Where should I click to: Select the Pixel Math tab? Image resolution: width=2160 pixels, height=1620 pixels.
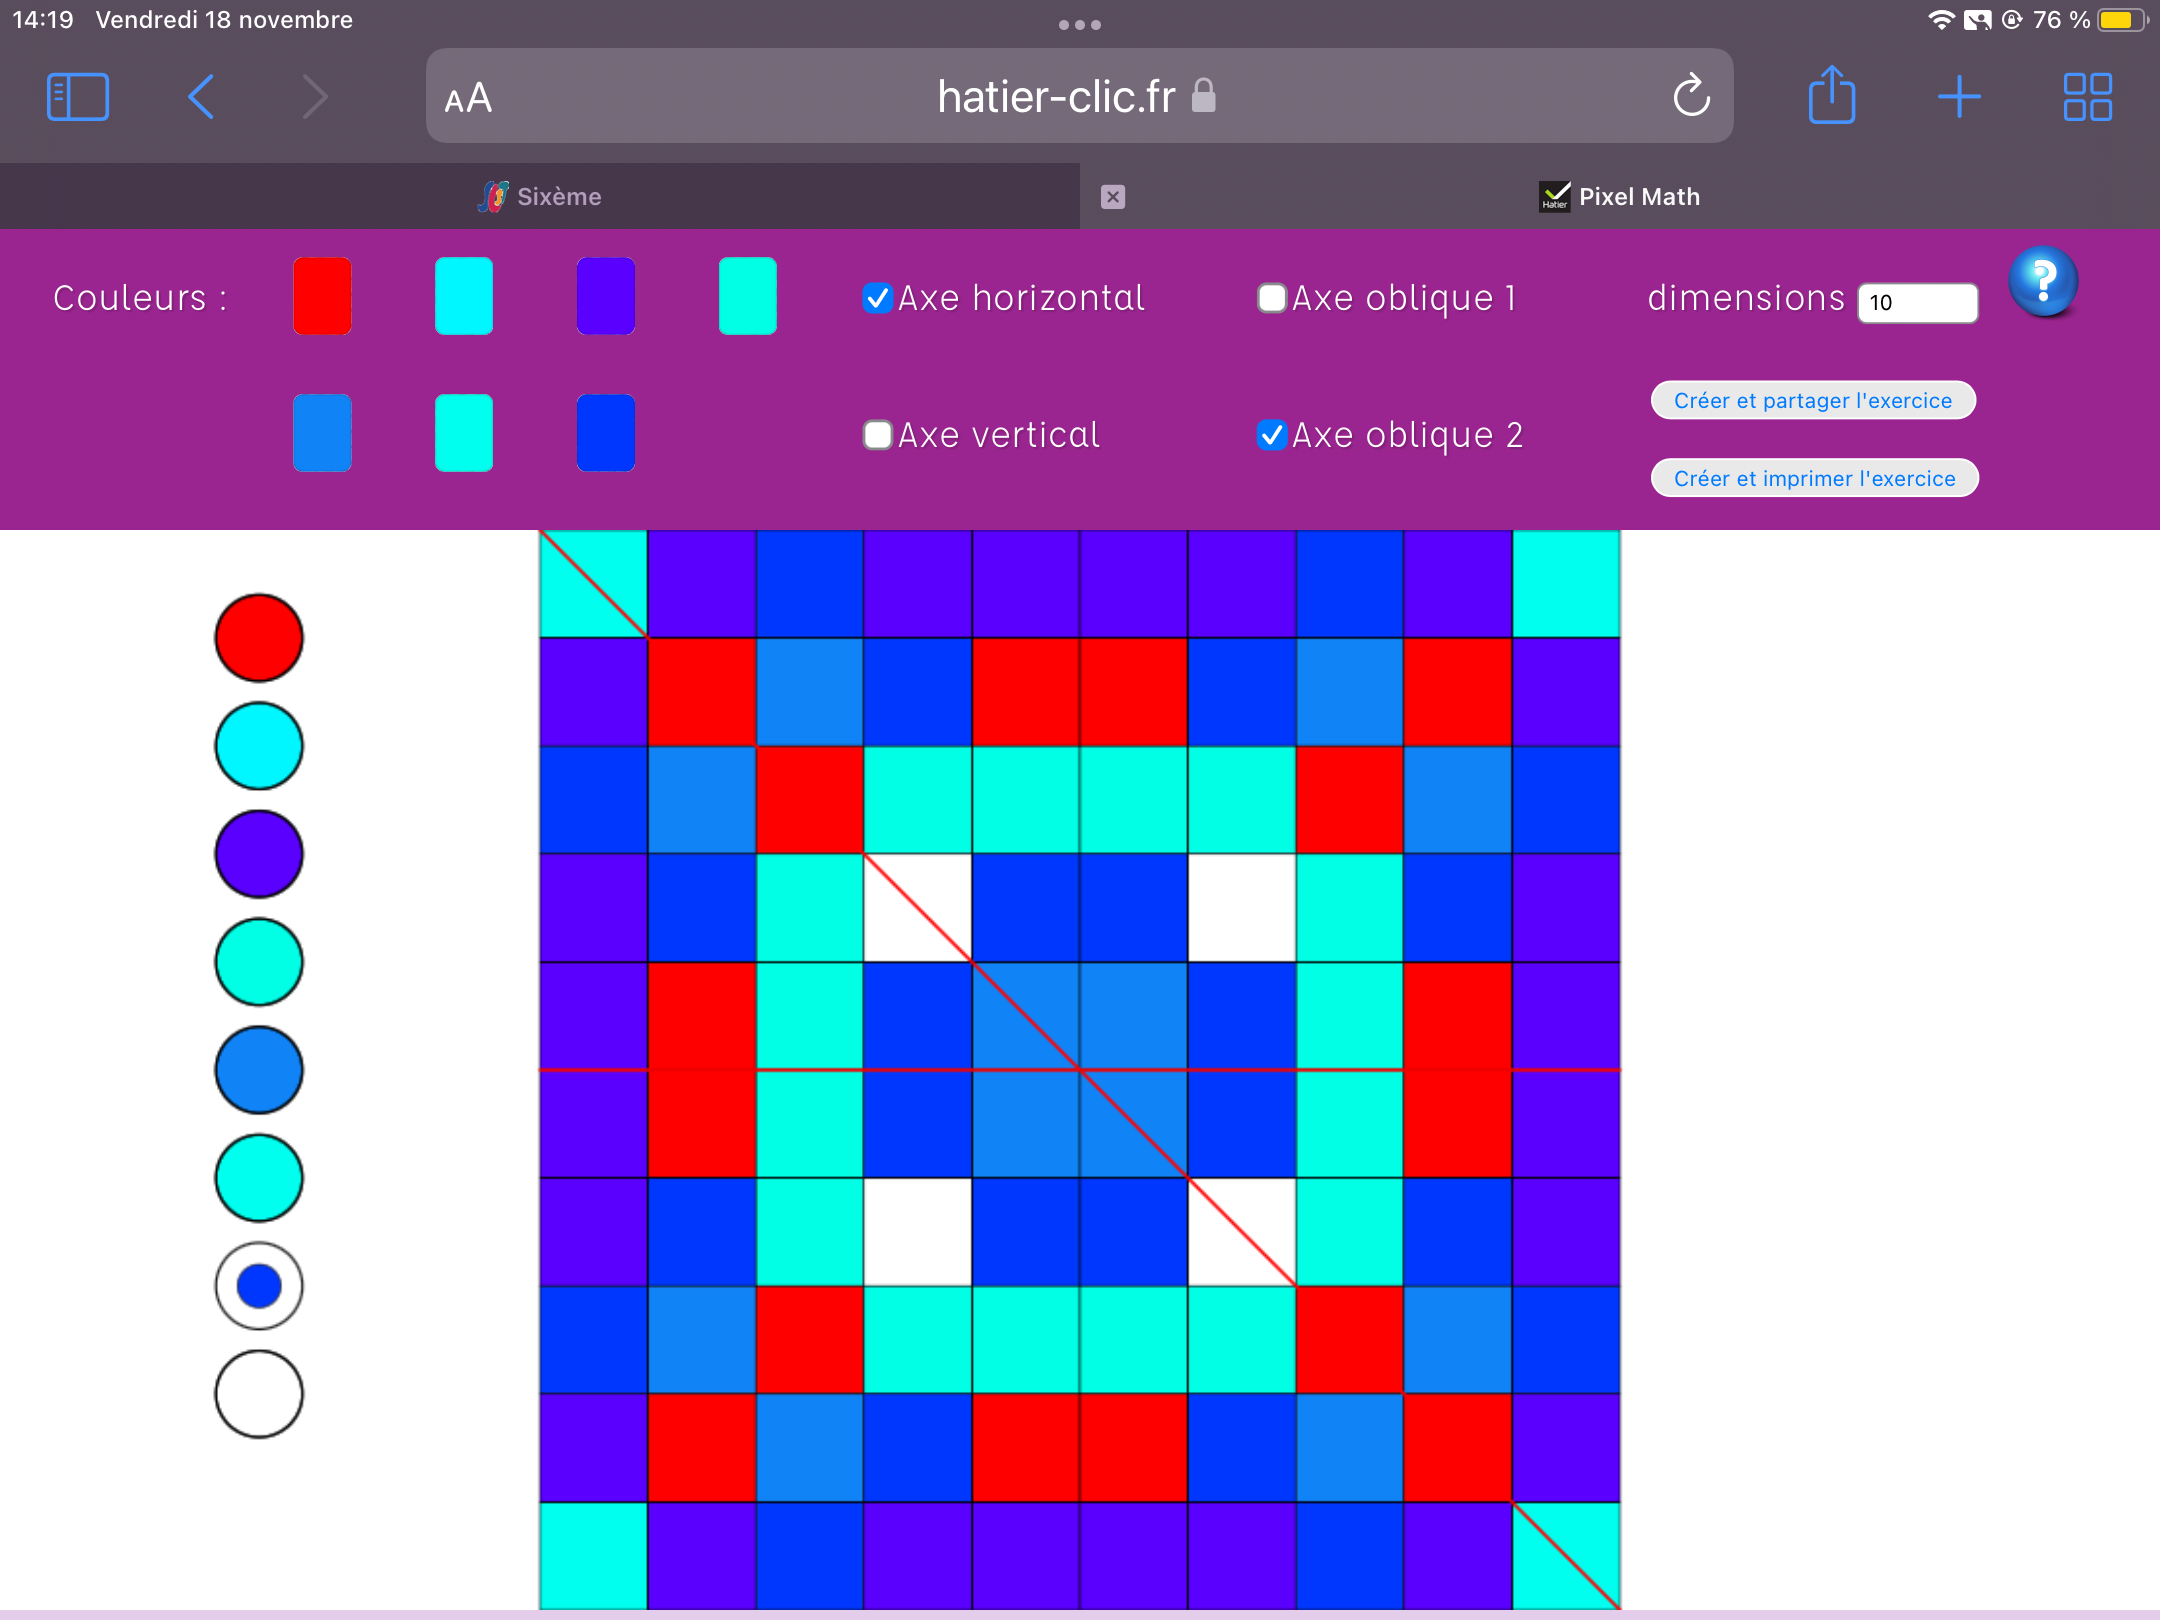click(1620, 197)
